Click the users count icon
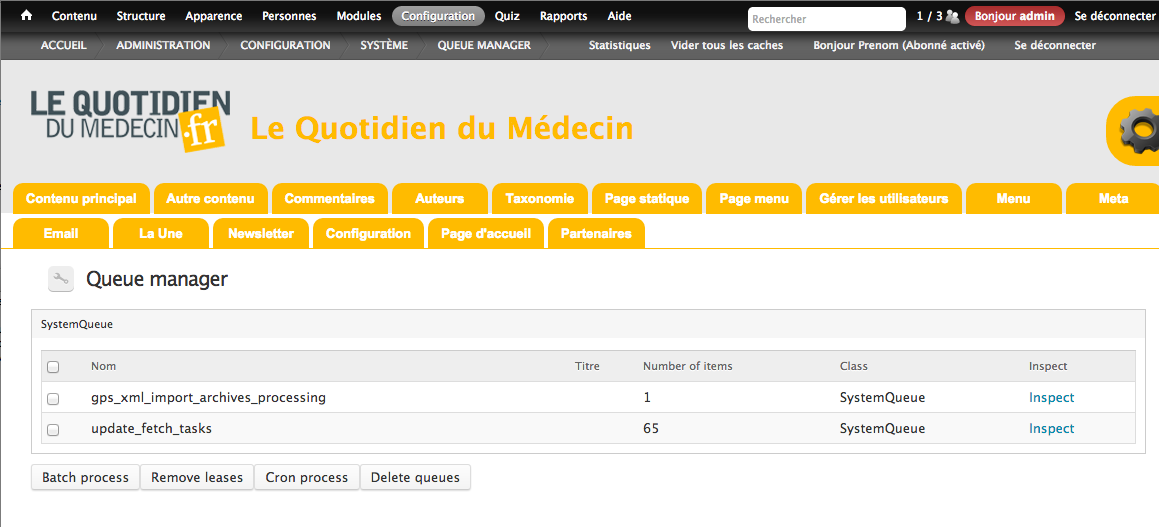1159x527 pixels. (x=952, y=17)
